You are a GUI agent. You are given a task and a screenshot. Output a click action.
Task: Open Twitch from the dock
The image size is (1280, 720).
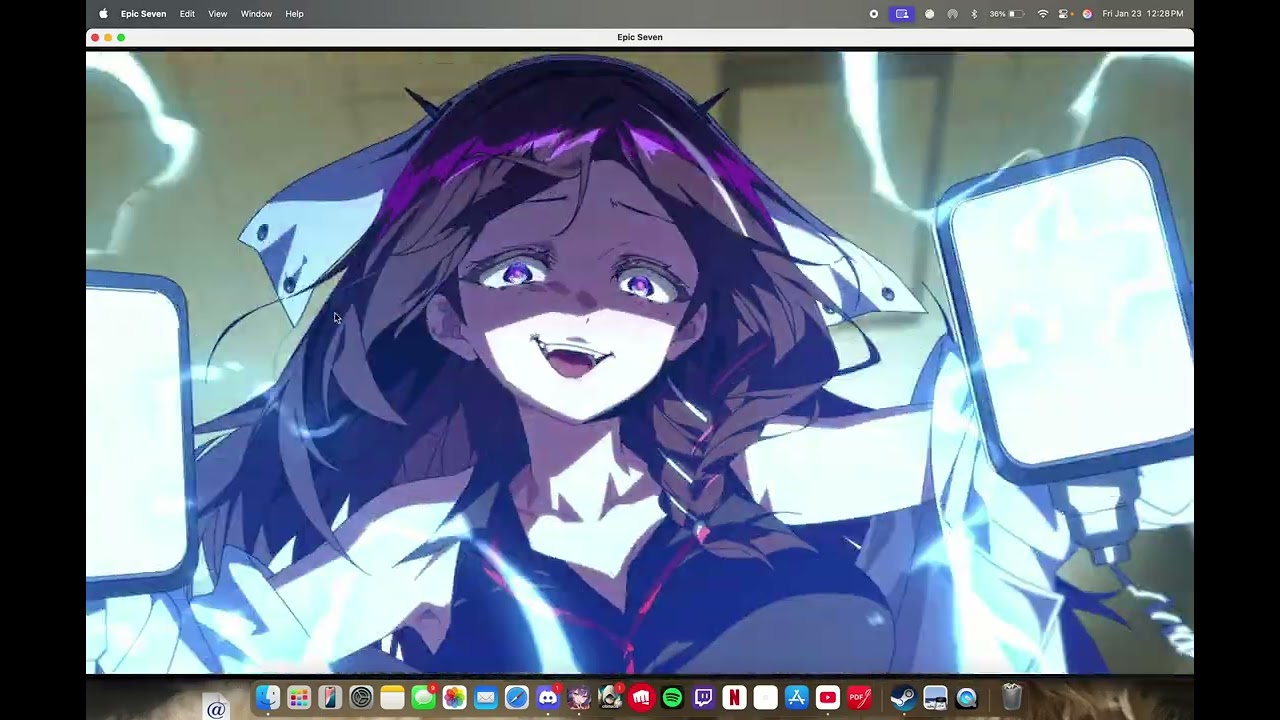point(704,697)
